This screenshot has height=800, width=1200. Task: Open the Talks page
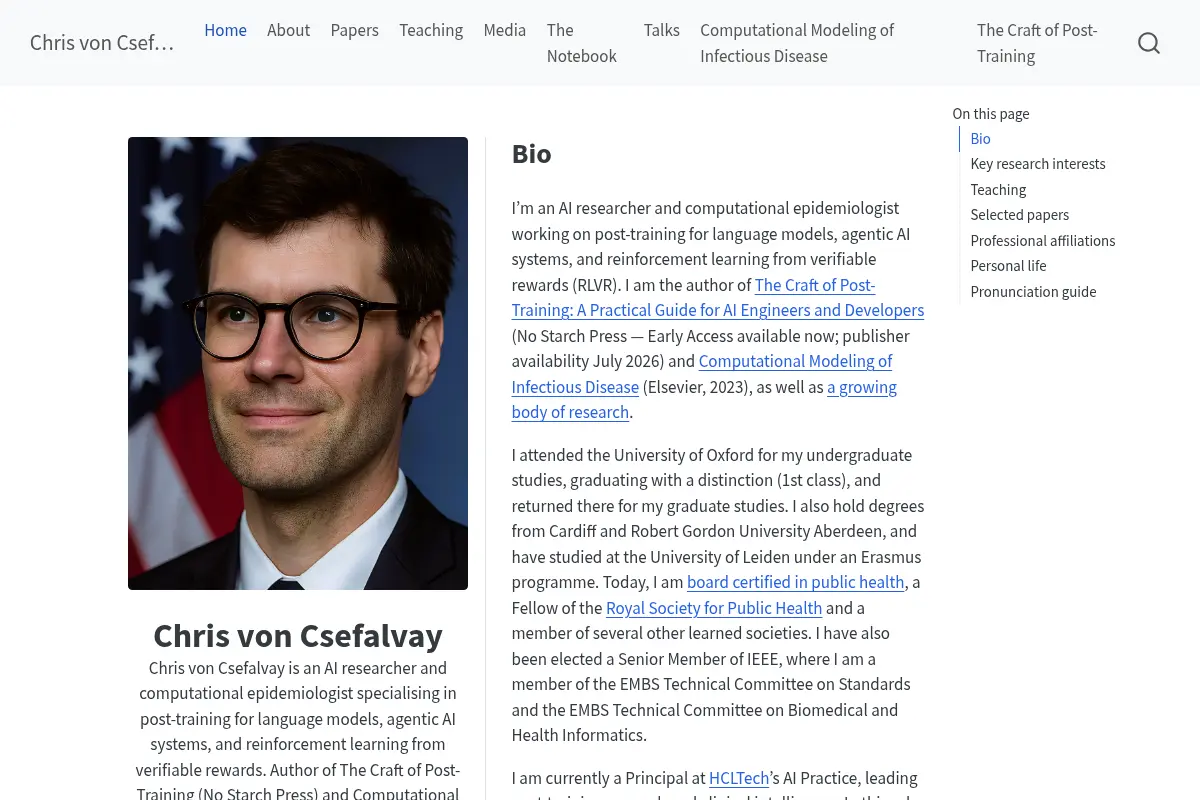click(x=661, y=30)
